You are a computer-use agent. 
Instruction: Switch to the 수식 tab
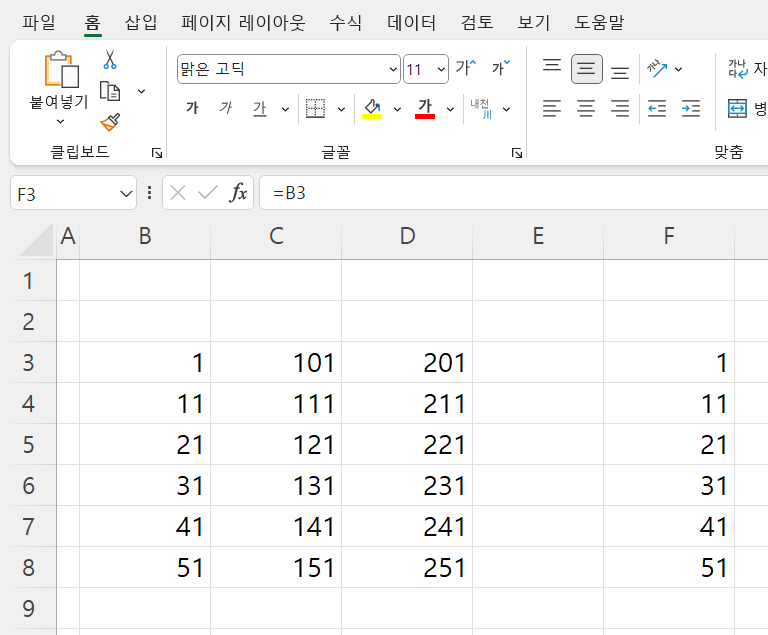coord(345,23)
